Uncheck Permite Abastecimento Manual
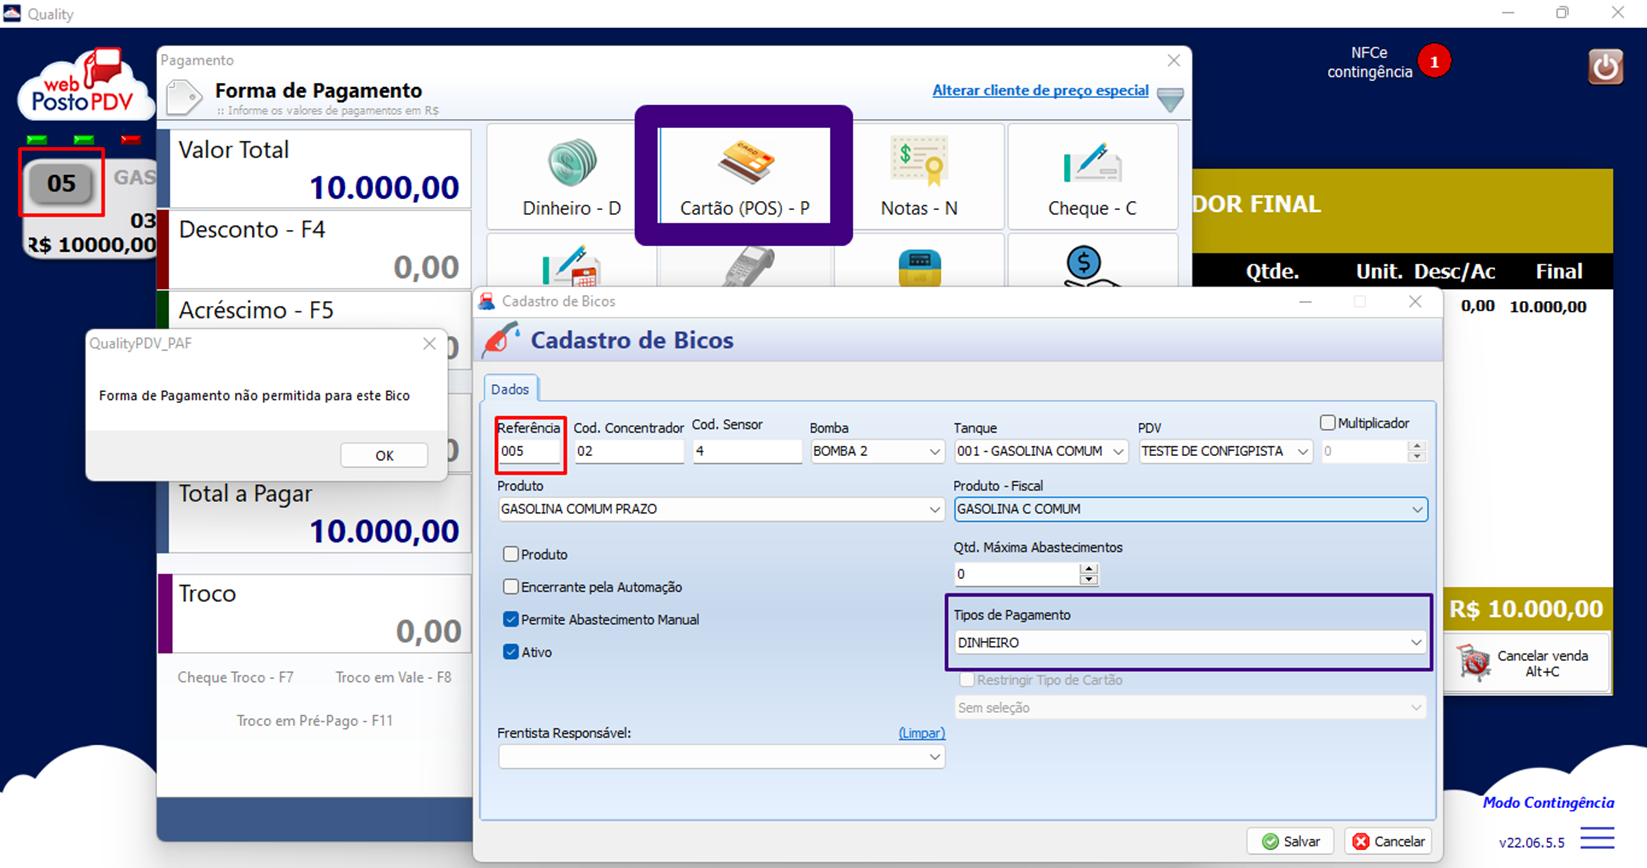Image resolution: width=1647 pixels, height=868 pixels. tap(511, 620)
